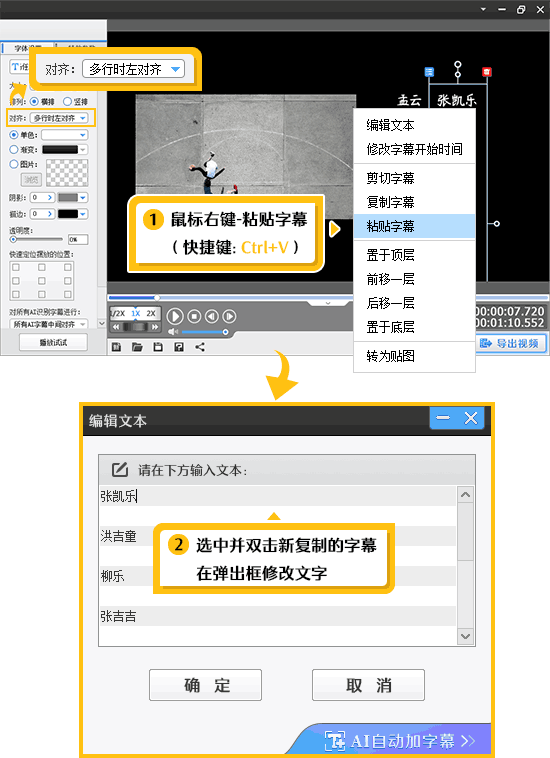This screenshot has height=758, width=550.
Task: Click the 透明度 opacity slider
Action: [x=36, y=239]
